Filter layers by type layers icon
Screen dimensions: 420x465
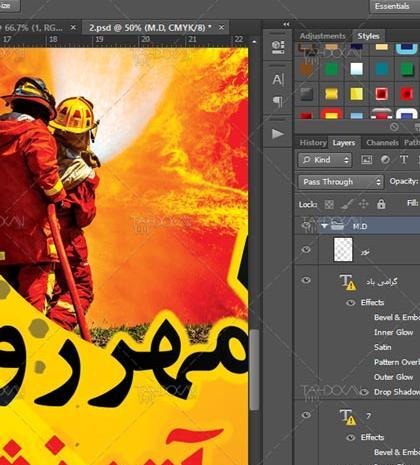[404, 160]
